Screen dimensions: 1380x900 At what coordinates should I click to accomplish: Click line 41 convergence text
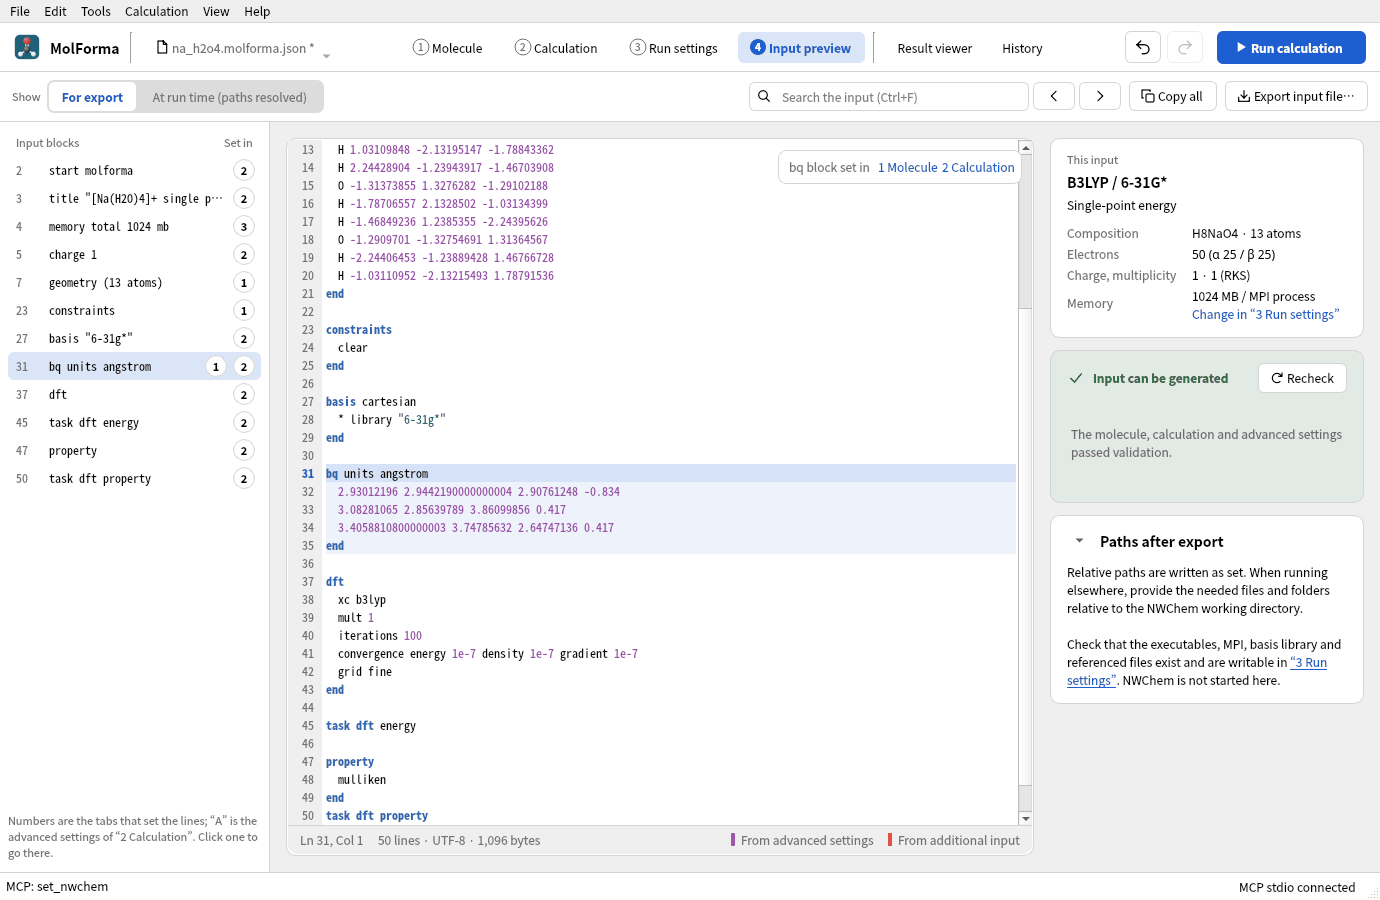488,653
